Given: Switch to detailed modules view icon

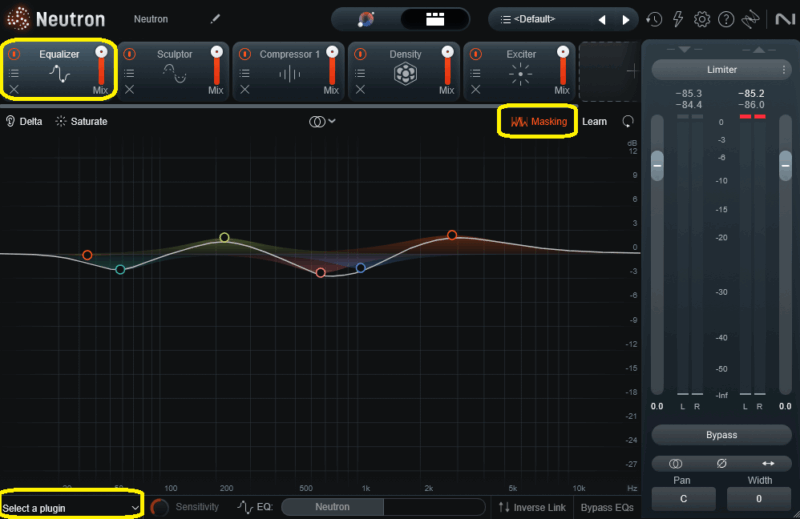Looking at the screenshot, I should pos(435,19).
